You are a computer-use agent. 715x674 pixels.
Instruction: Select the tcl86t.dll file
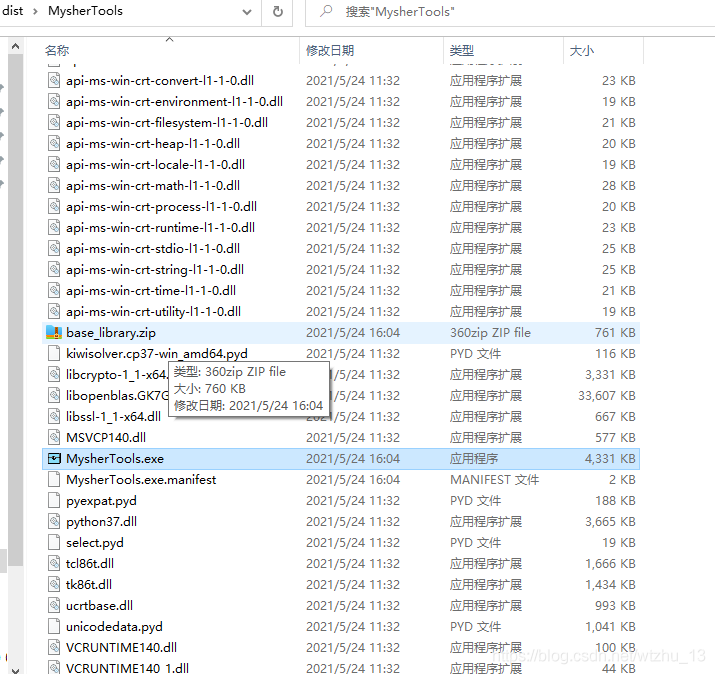click(89, 564)
